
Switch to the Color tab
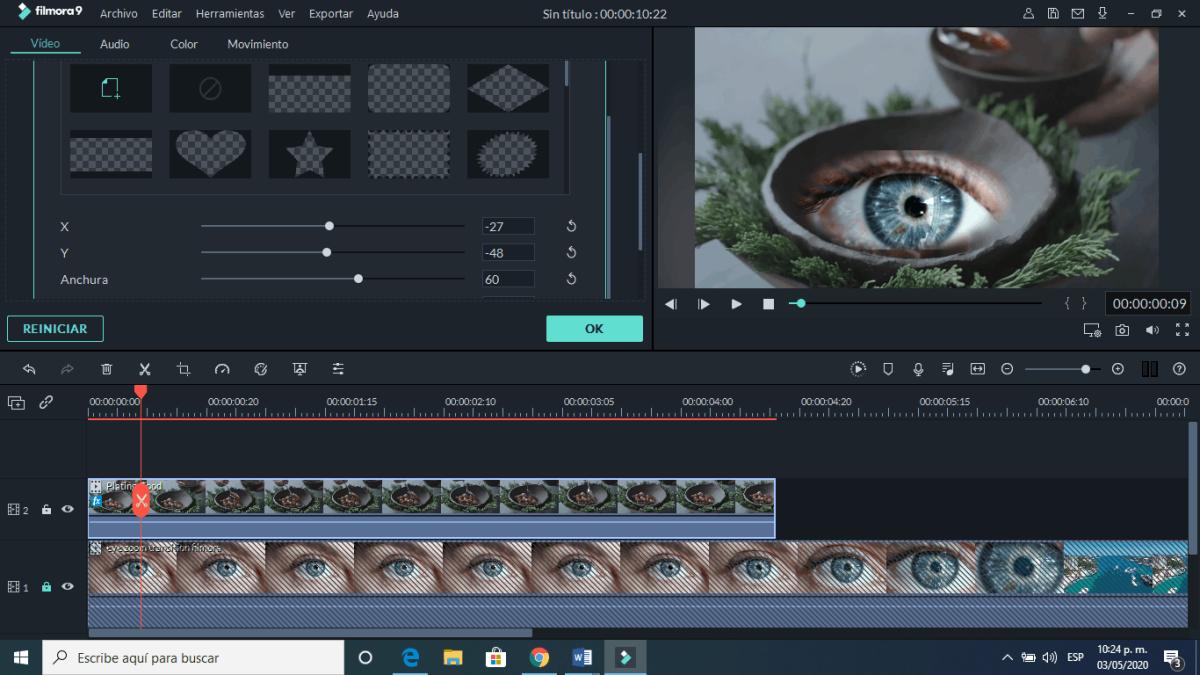pyautogui.click(x=184, y=44)
